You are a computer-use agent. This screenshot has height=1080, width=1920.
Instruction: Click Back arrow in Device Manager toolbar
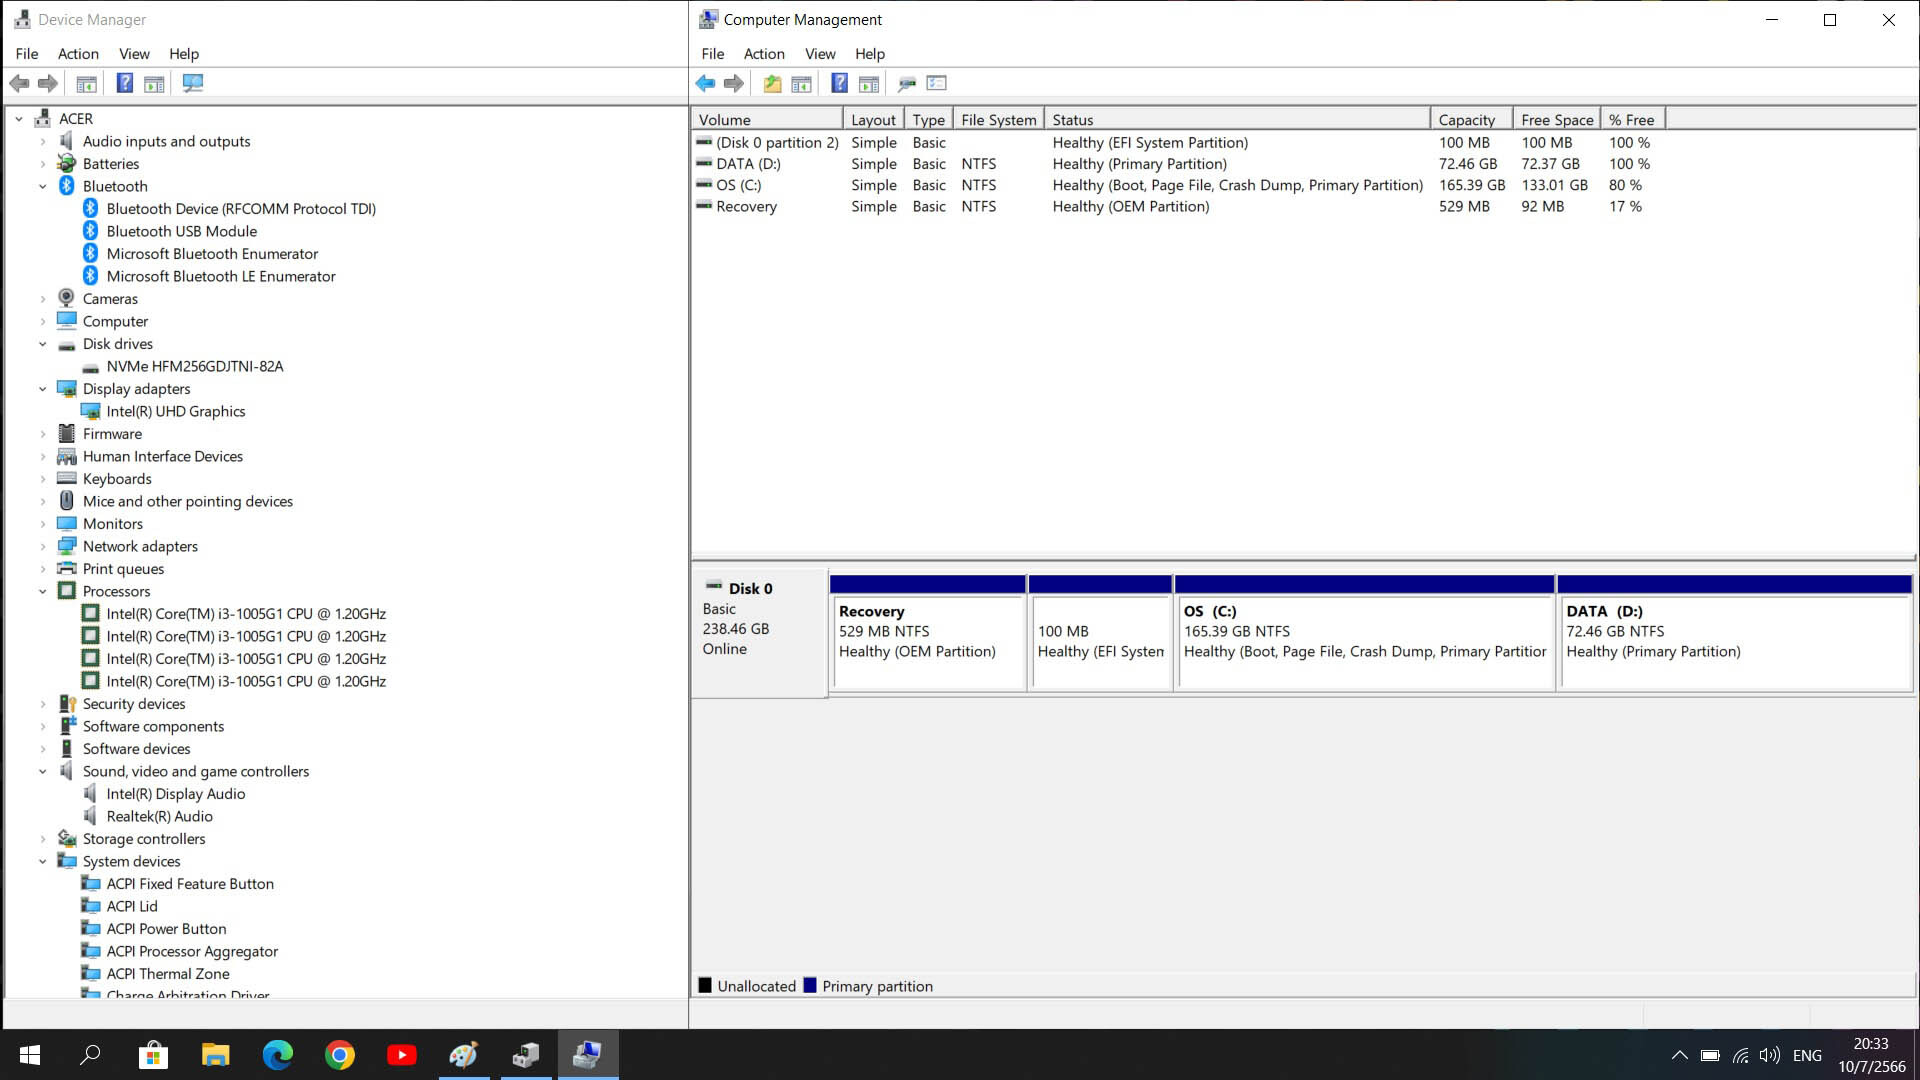pyautogui.click(x=19, y=84)
